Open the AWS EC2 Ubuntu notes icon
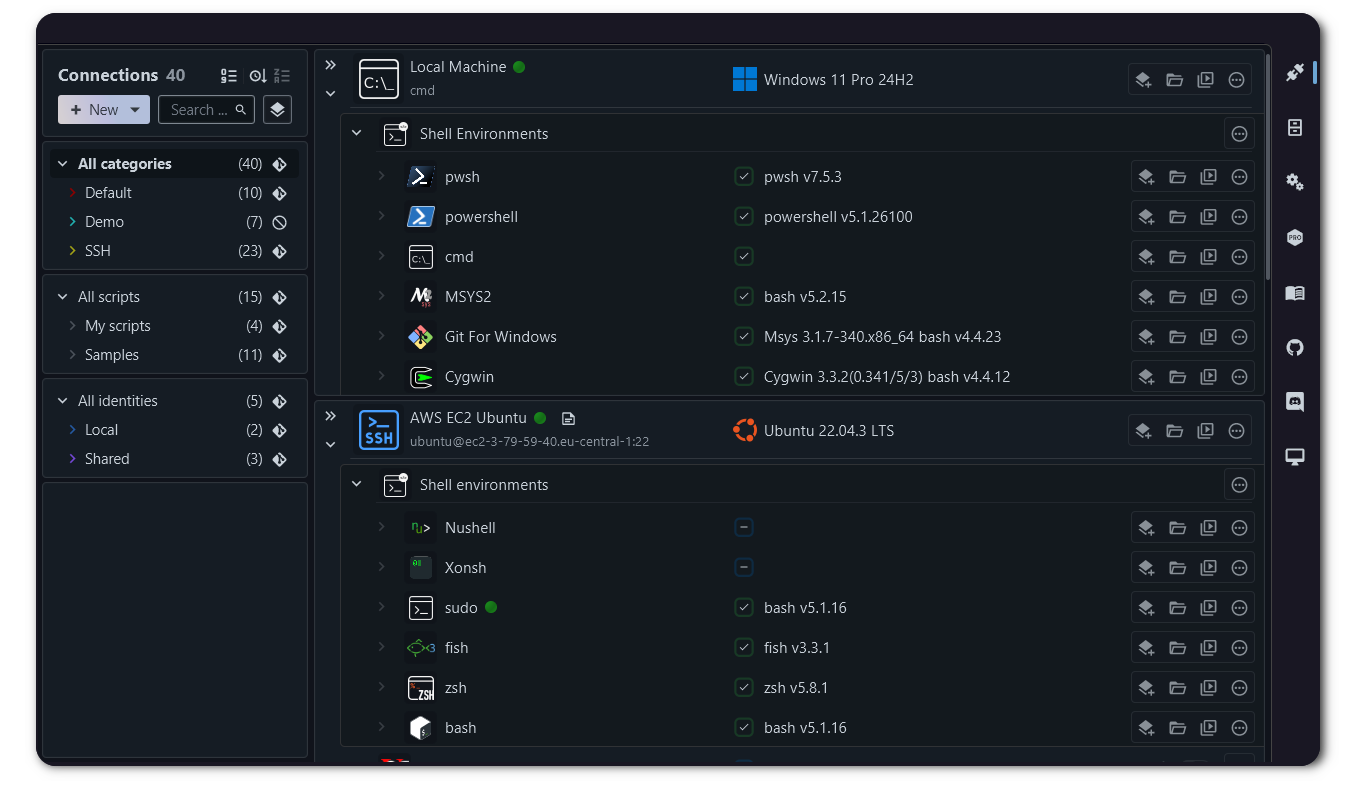Screen dimensions: 1360x790 (x=568, y=418)
